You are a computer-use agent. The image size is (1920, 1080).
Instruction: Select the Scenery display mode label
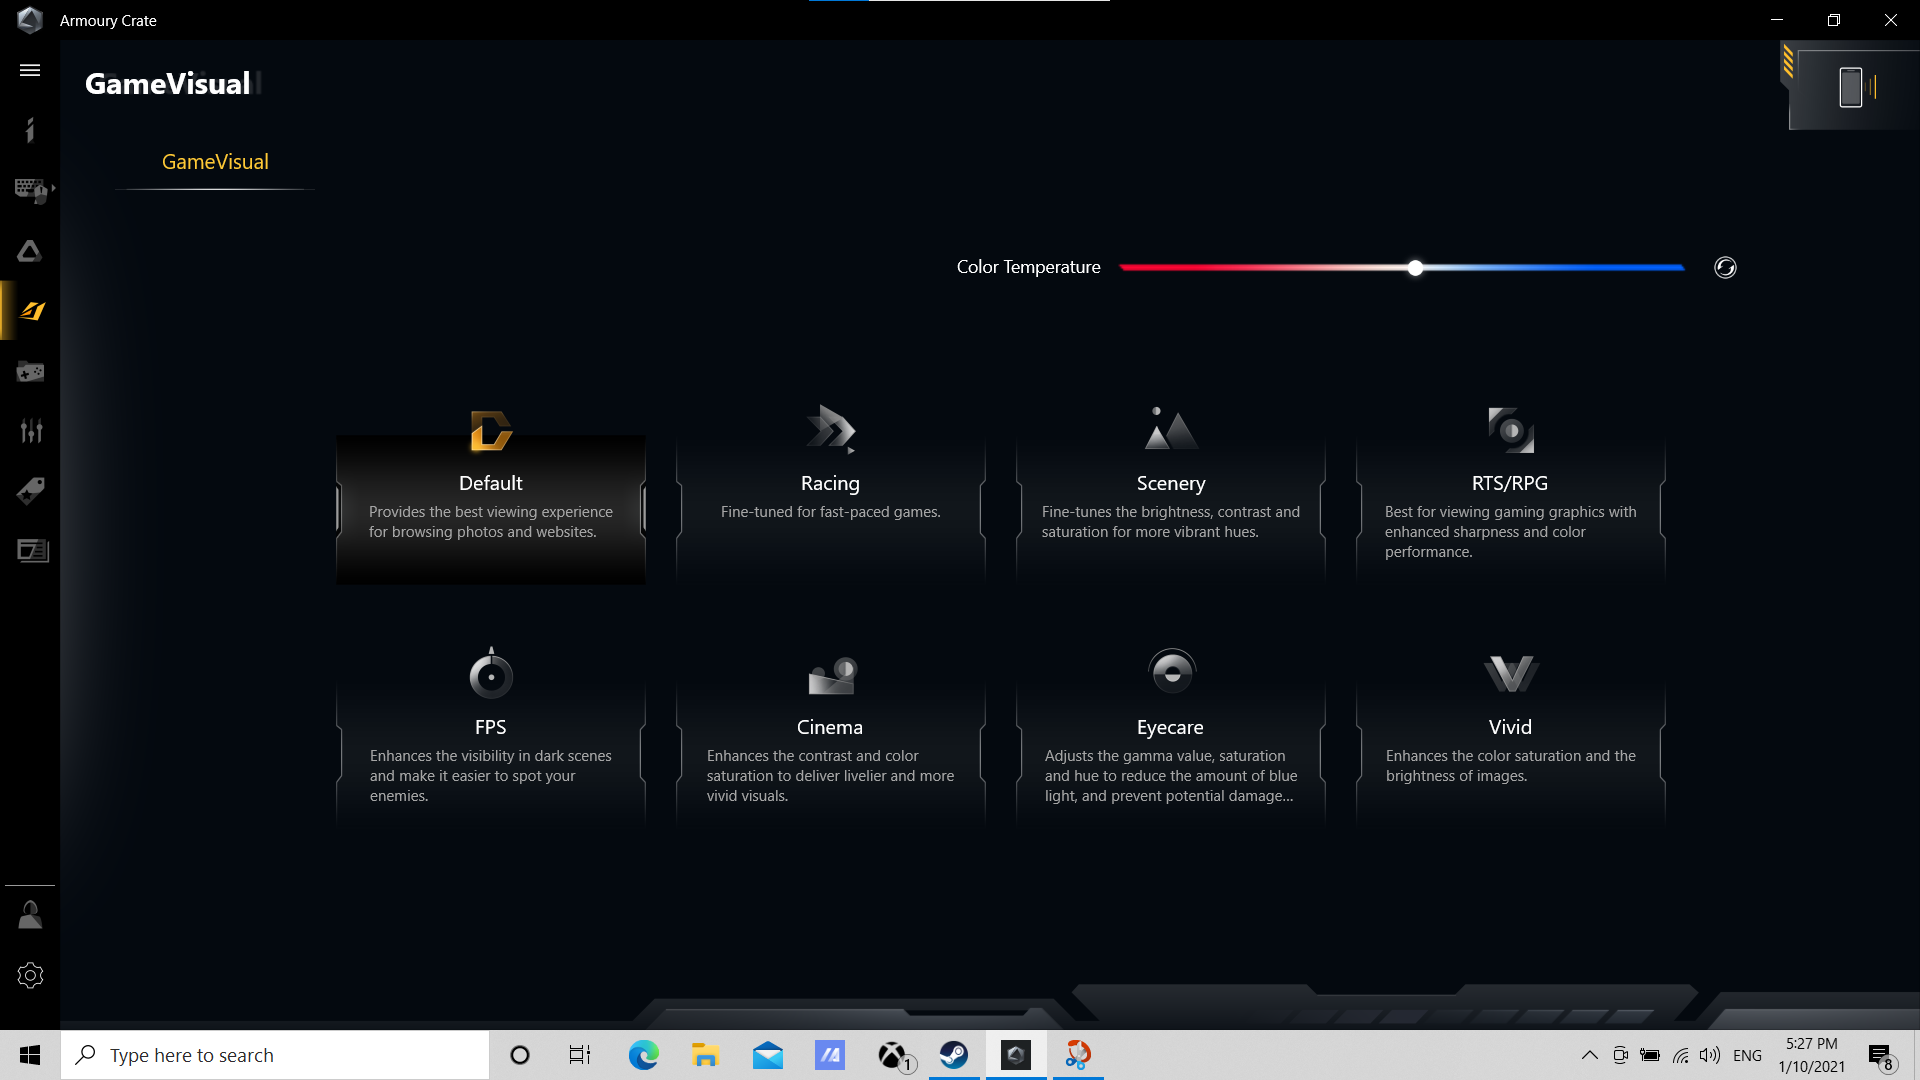coord(1170,483)
